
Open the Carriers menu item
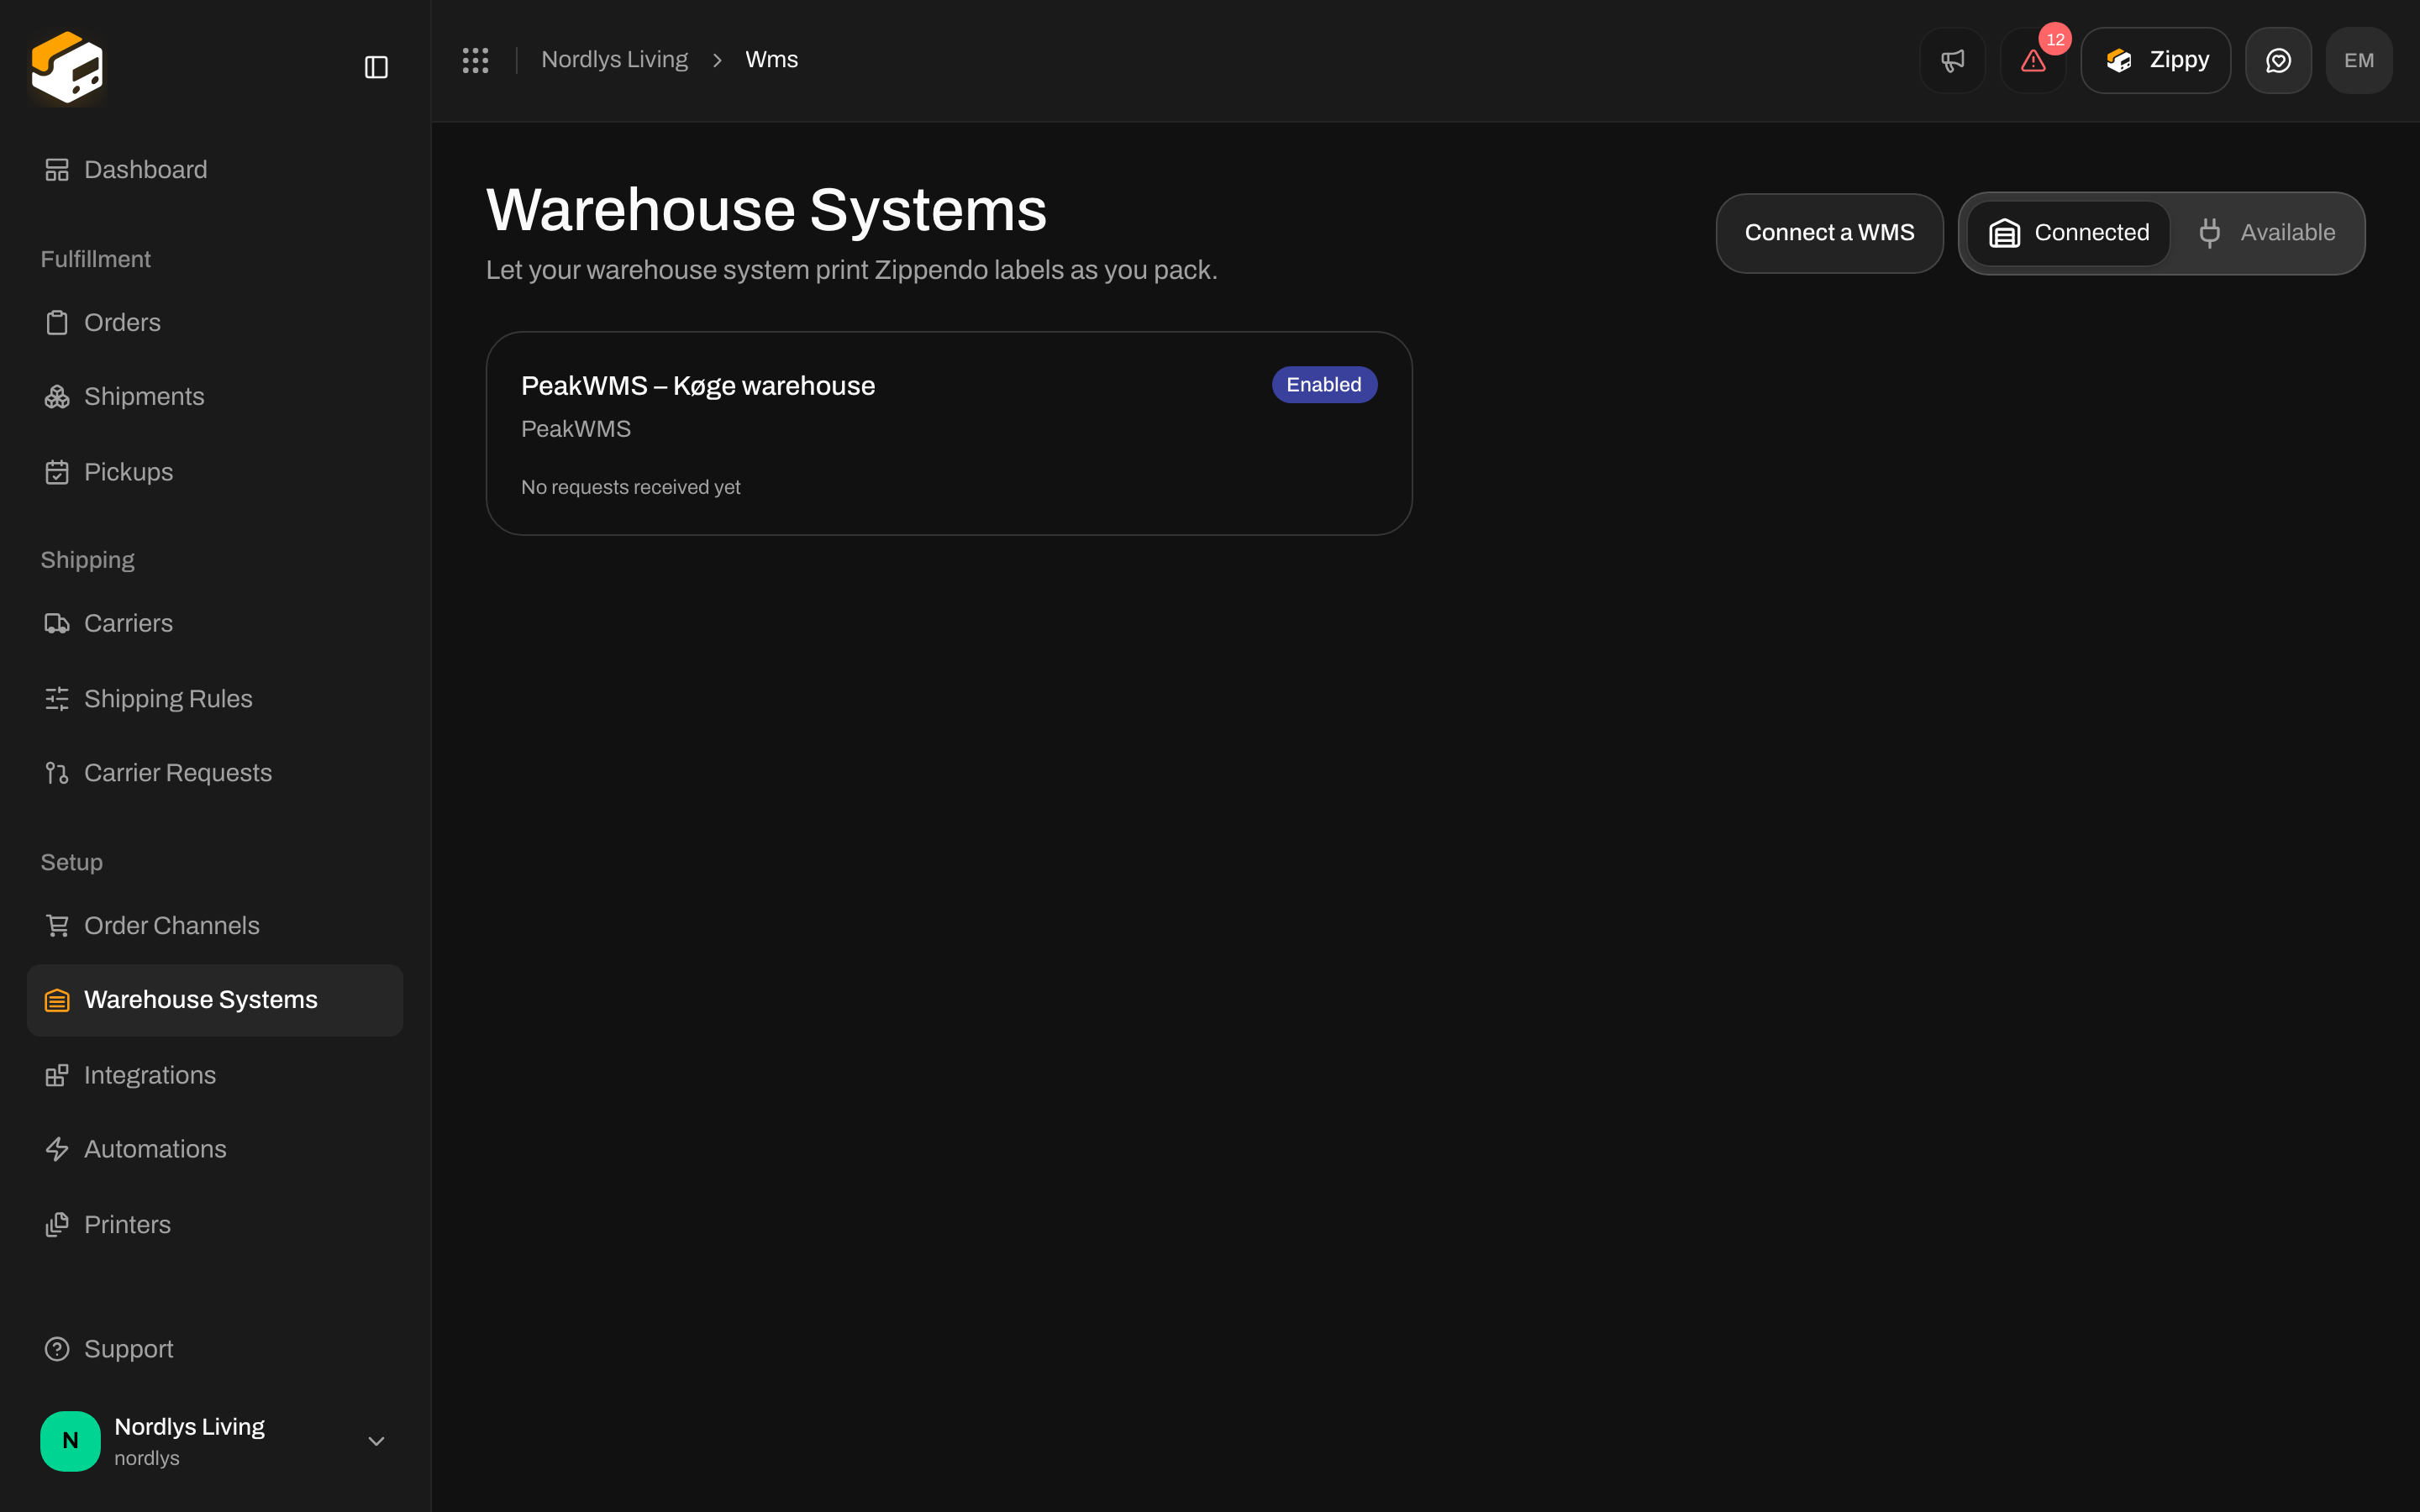coord(215,624)
